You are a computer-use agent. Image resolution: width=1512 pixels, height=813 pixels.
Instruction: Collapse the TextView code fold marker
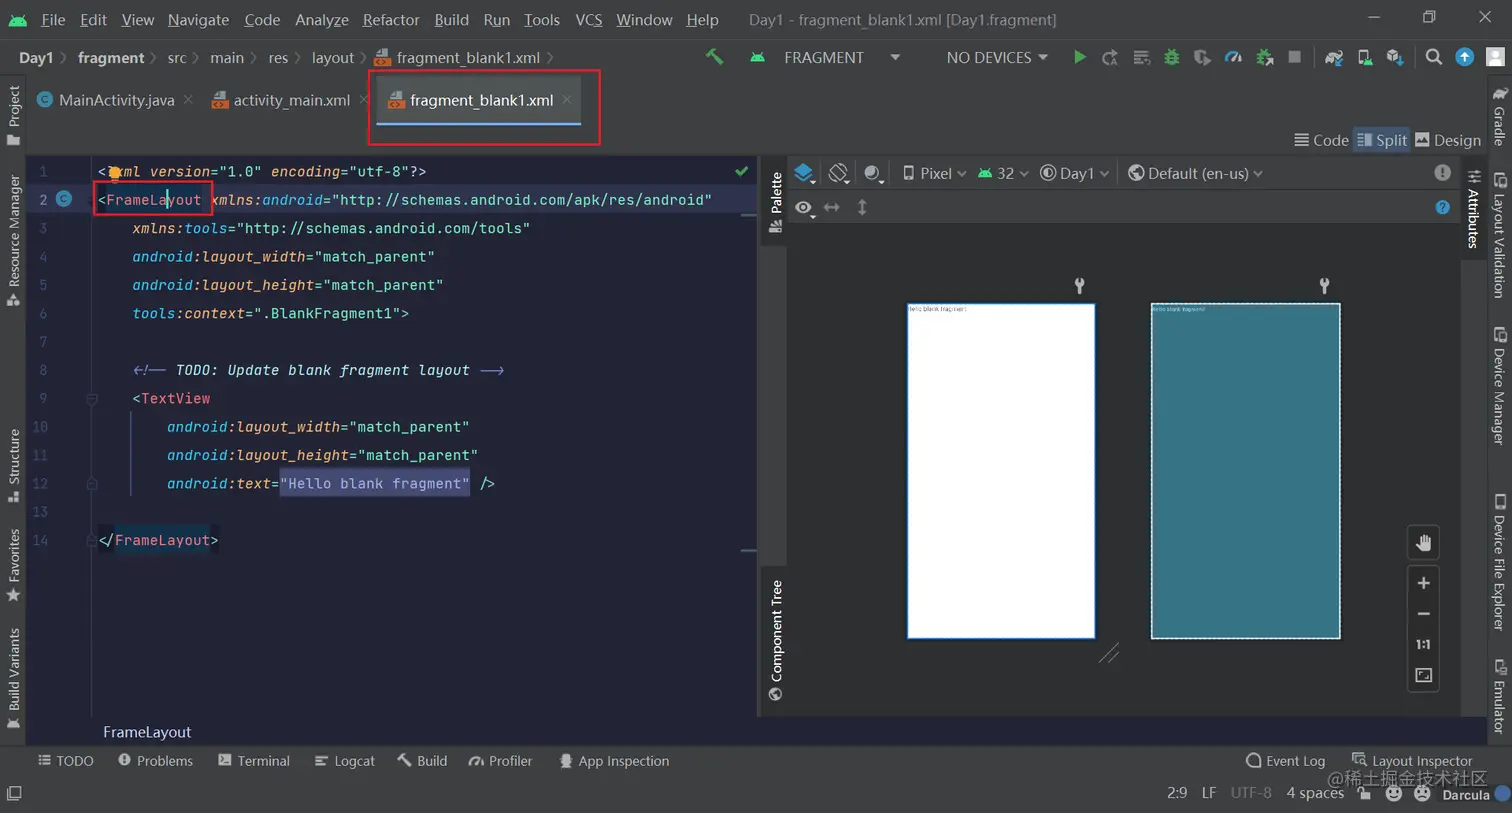[x=91, y=398]
